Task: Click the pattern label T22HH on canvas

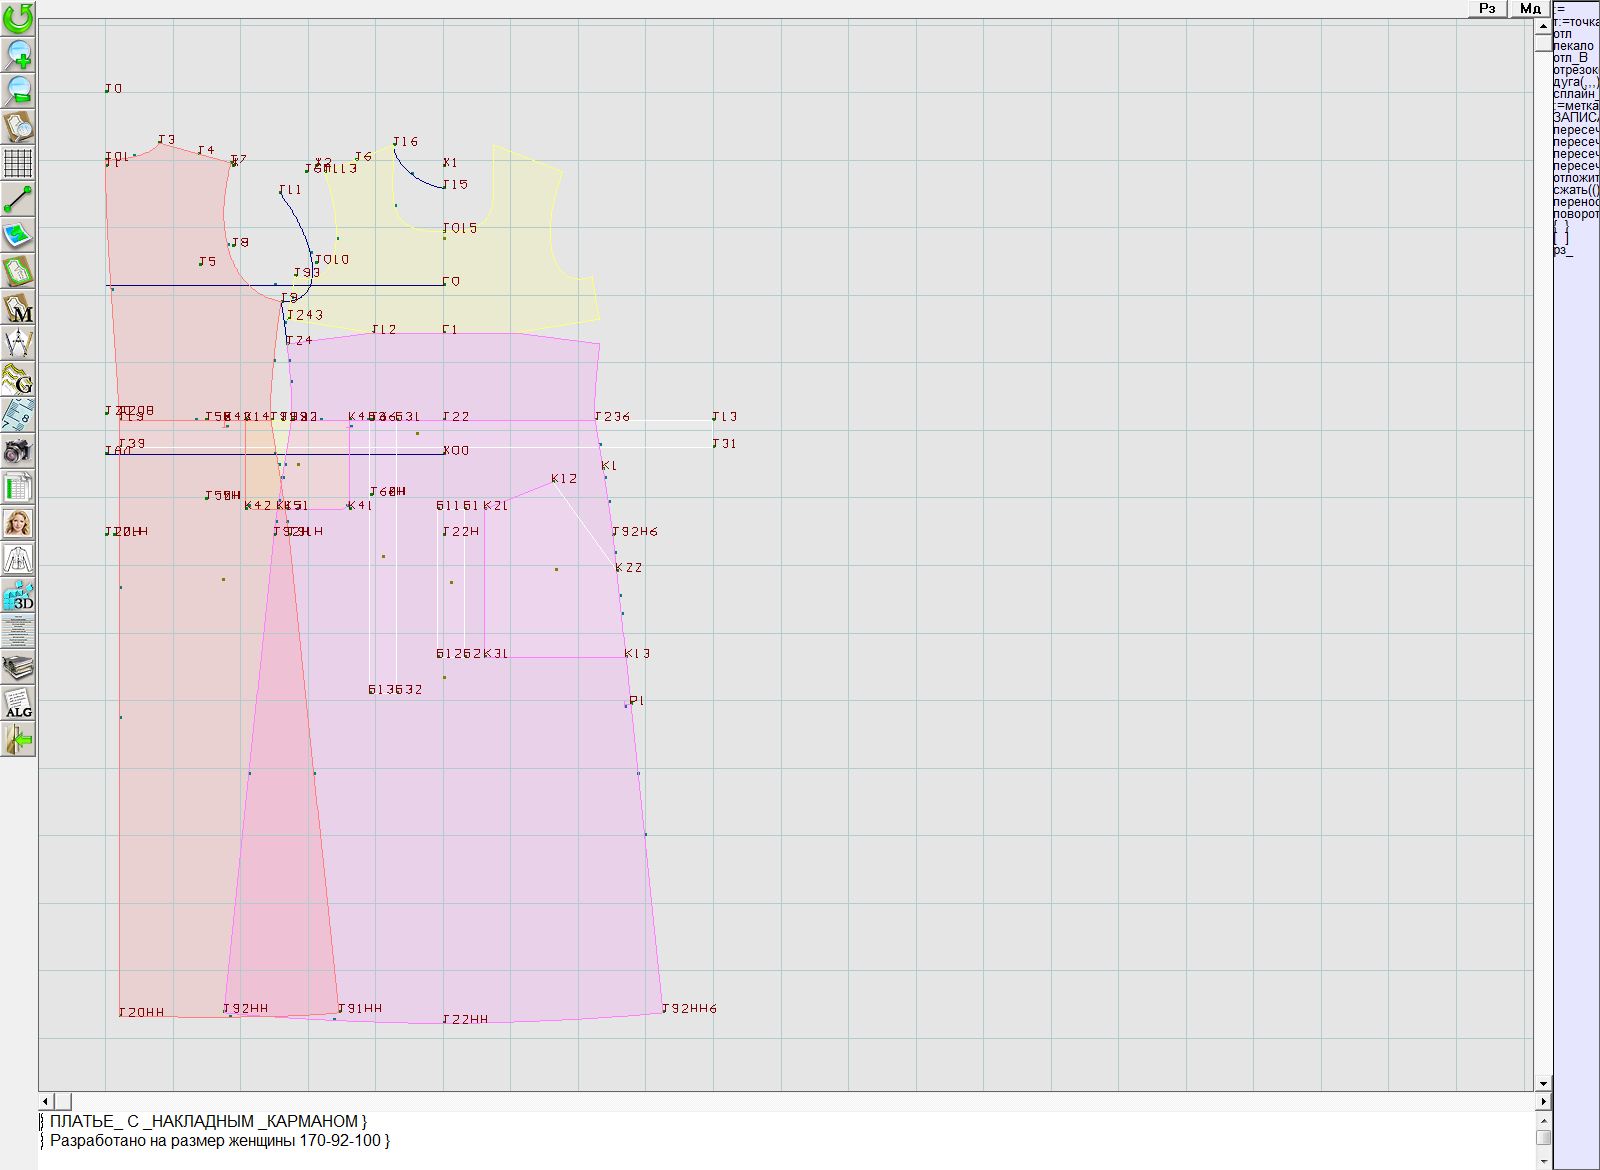Action: click(465, 1019)
